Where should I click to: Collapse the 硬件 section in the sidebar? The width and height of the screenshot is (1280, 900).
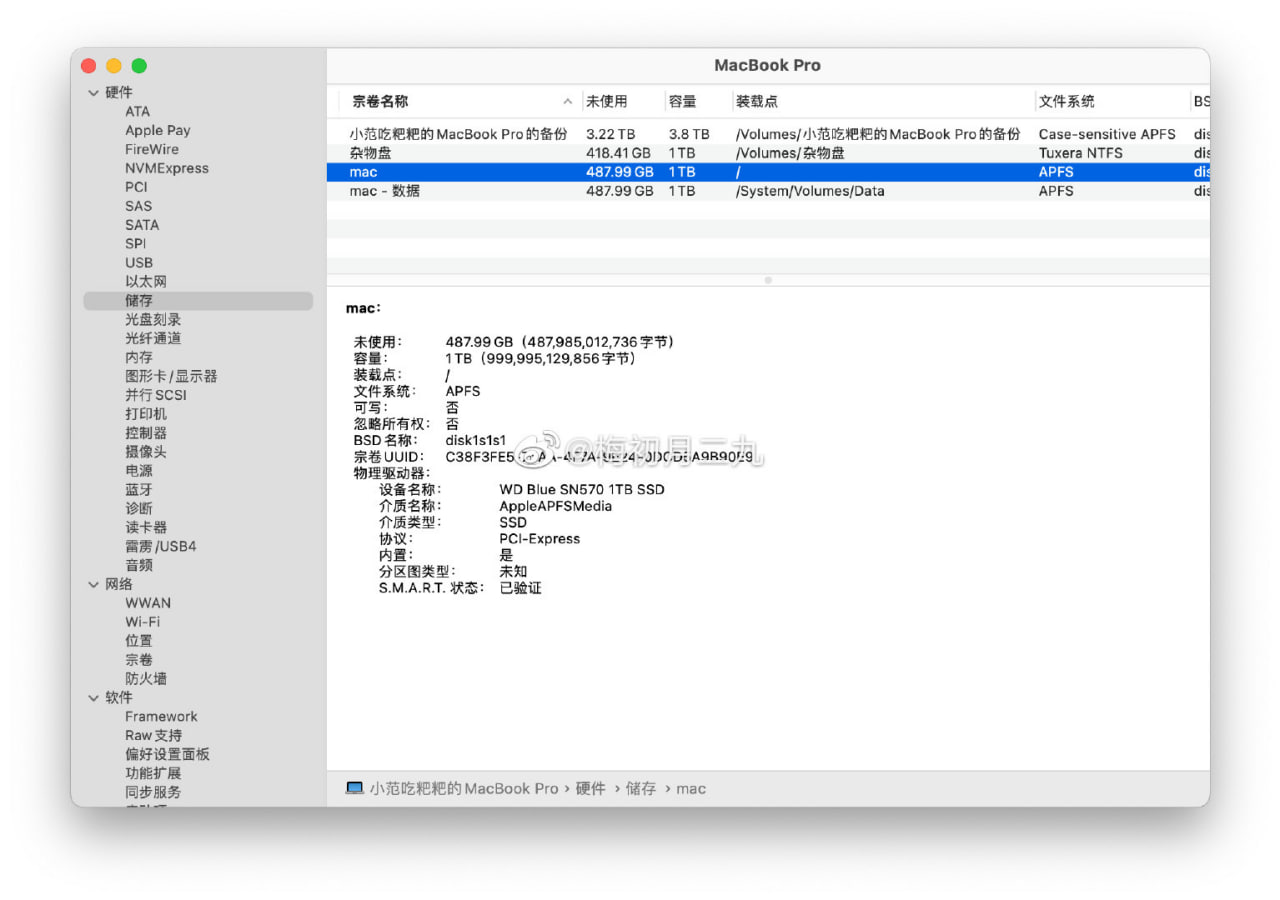[x=94, y=93]
